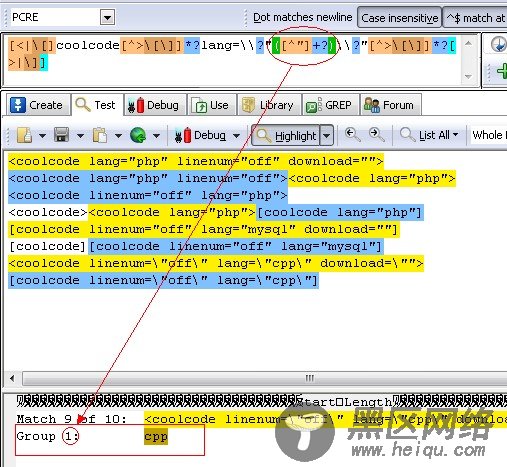
Task: Switch to the GREP tab
Action: tap(330, 105)
